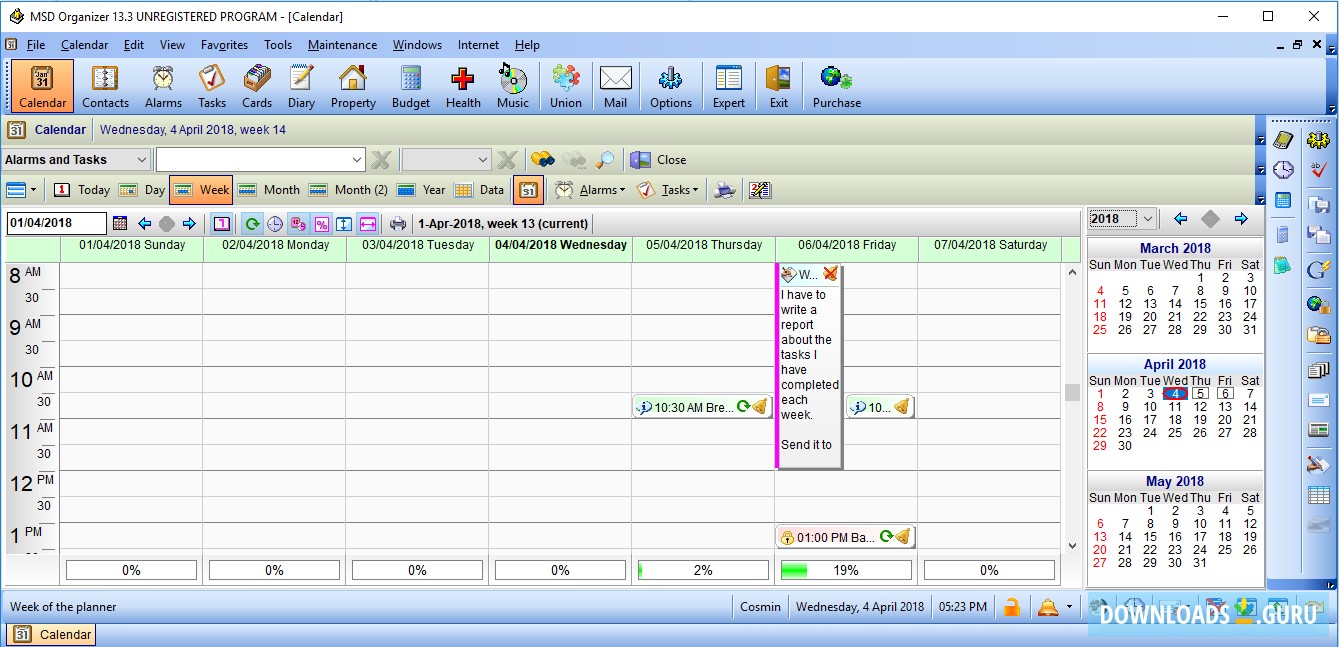Screen dimensions: 1339x647
Task: Click the Today button
Action: [x=82, y=190]
